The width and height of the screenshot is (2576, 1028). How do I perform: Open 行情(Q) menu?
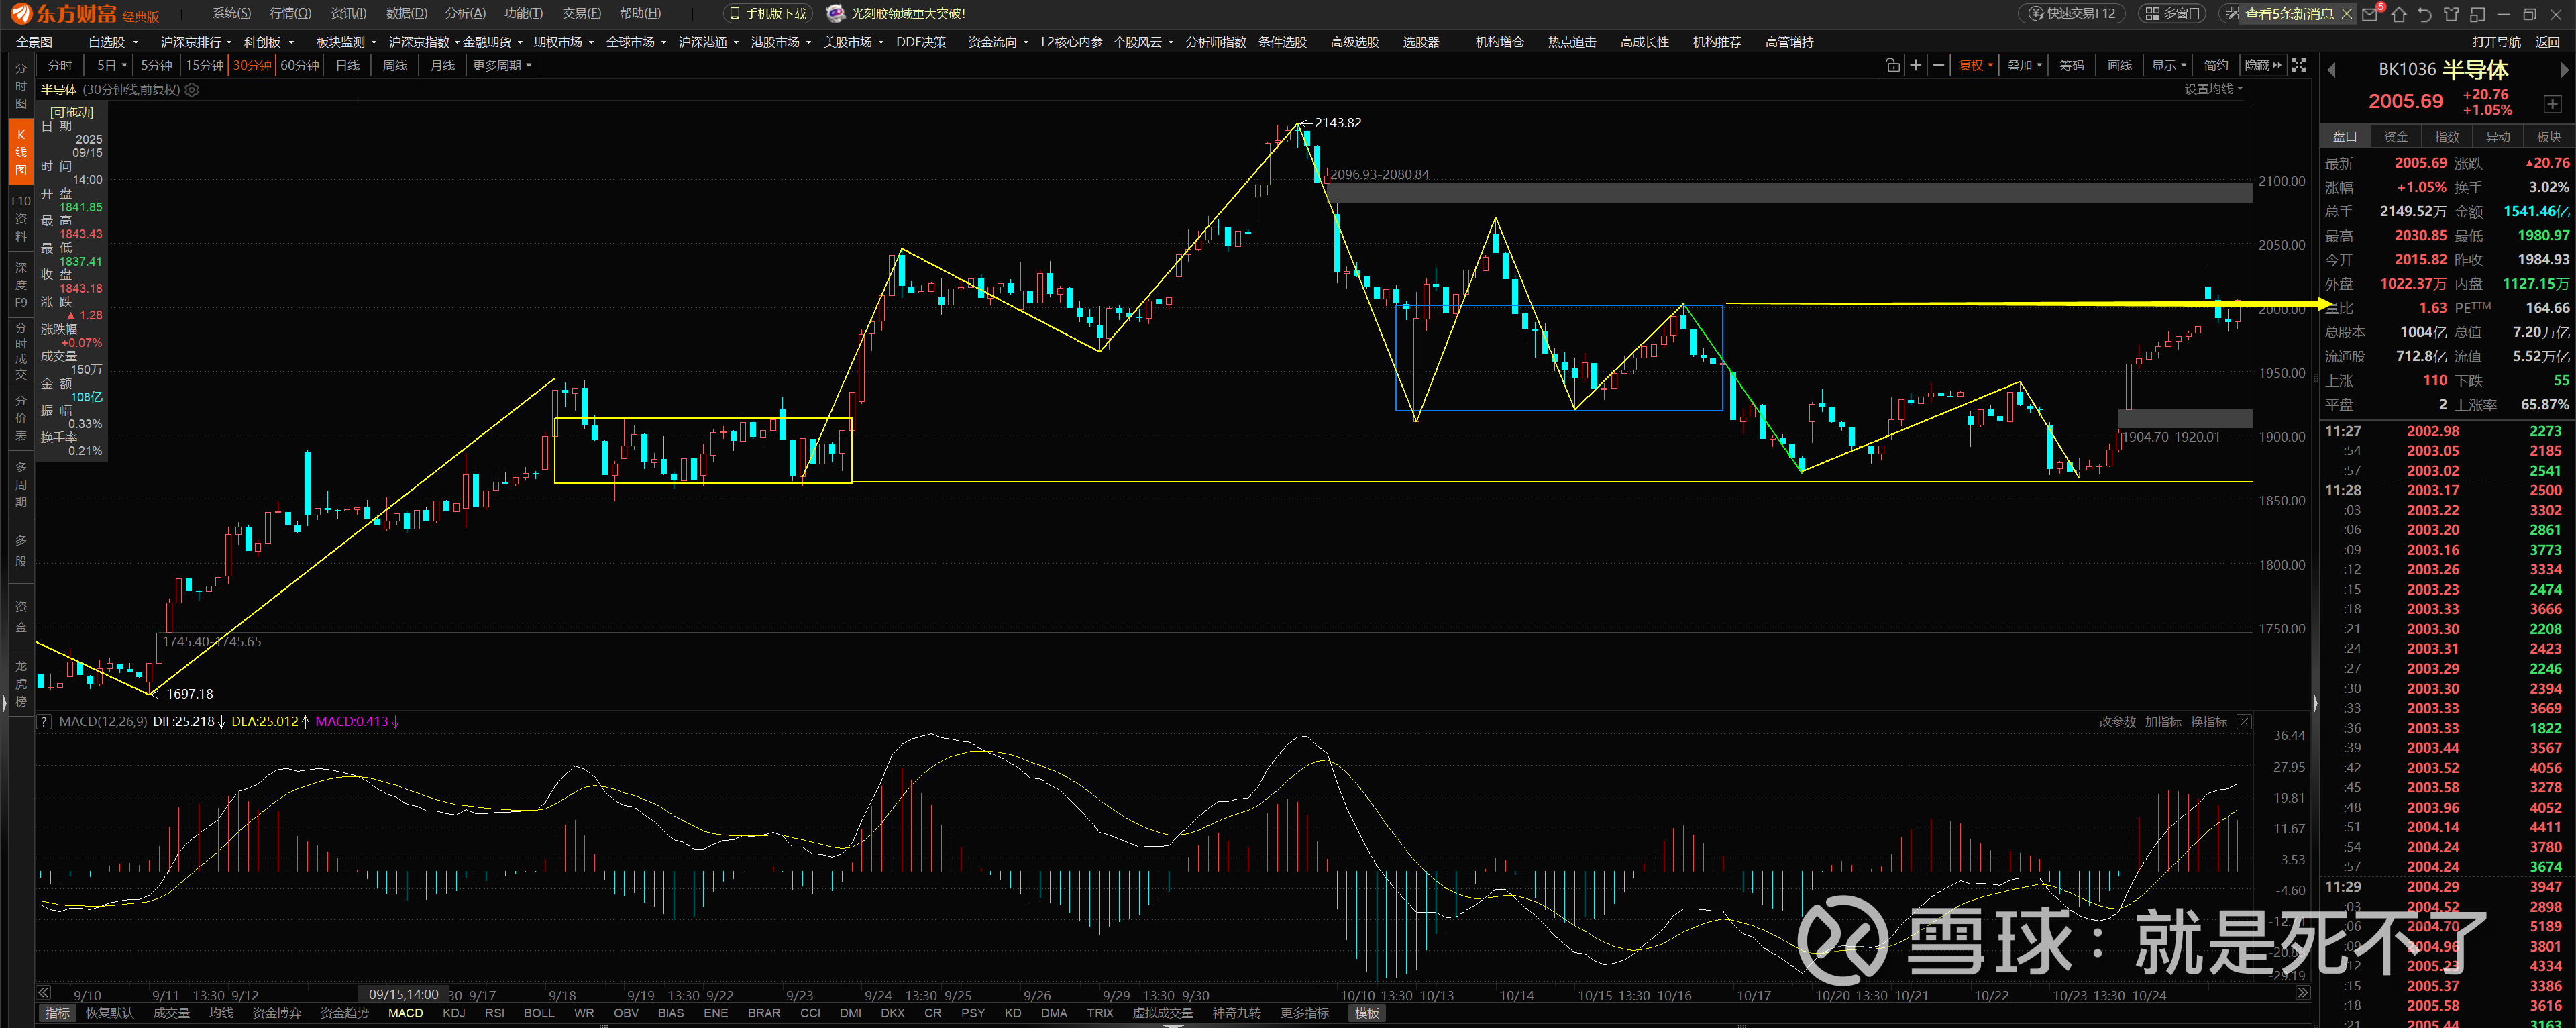[x=290, y=13]
